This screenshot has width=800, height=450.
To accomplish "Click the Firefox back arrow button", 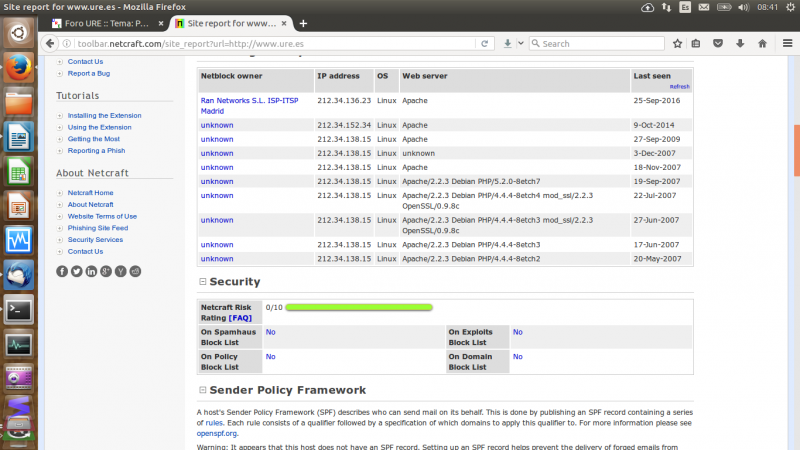I will click(49, 43).
